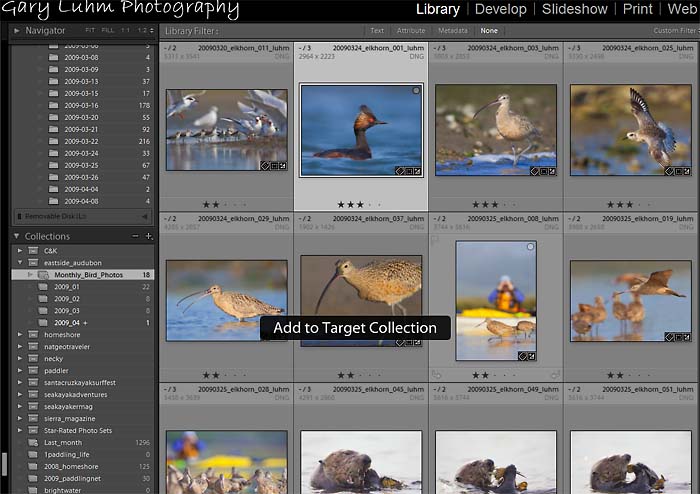Click develop badge on elkhorn_019 thumbnail

[687, 337]
